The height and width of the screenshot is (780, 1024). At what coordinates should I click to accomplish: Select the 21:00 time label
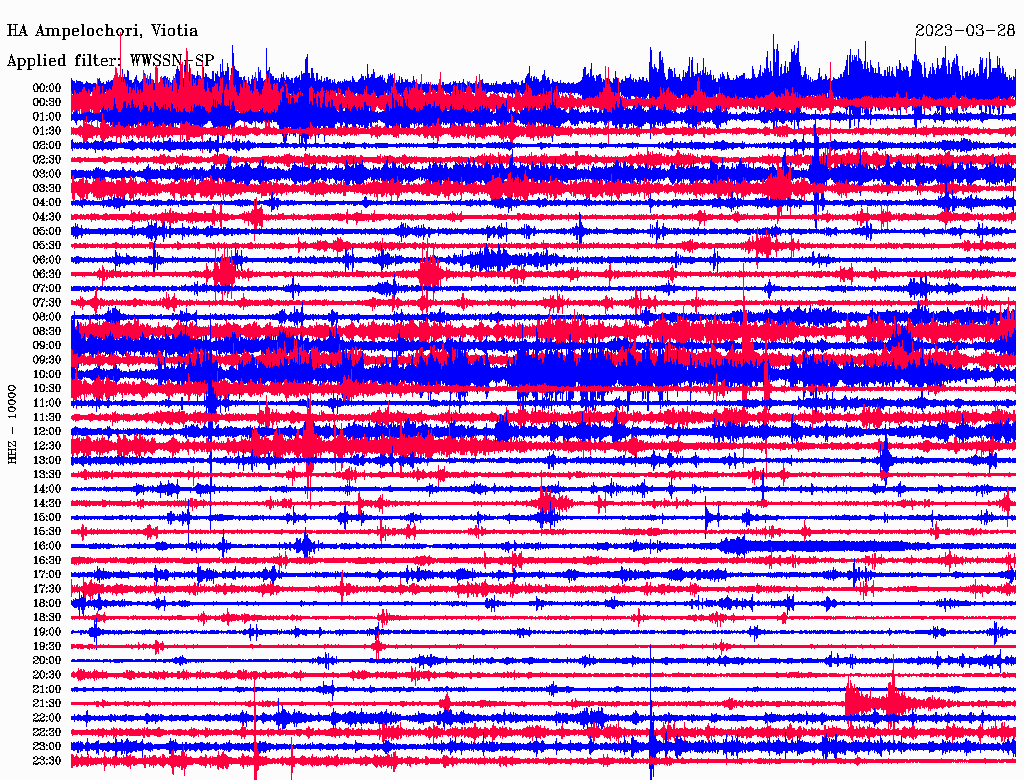47,689
